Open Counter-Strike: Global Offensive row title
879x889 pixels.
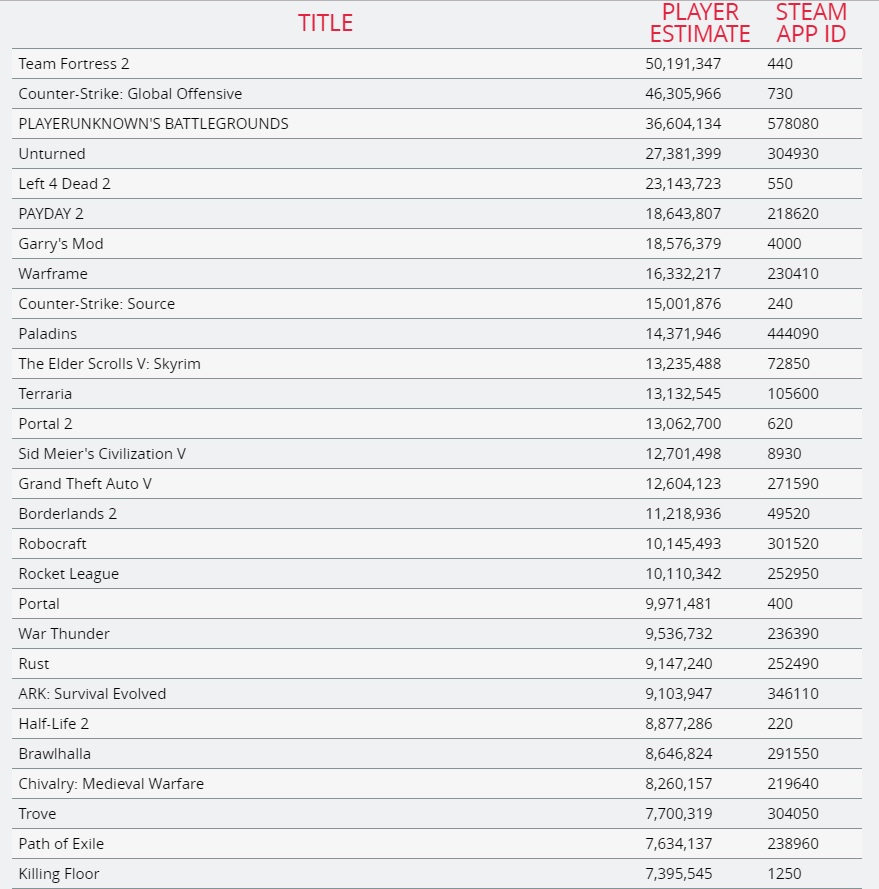(x=130, y=94)
